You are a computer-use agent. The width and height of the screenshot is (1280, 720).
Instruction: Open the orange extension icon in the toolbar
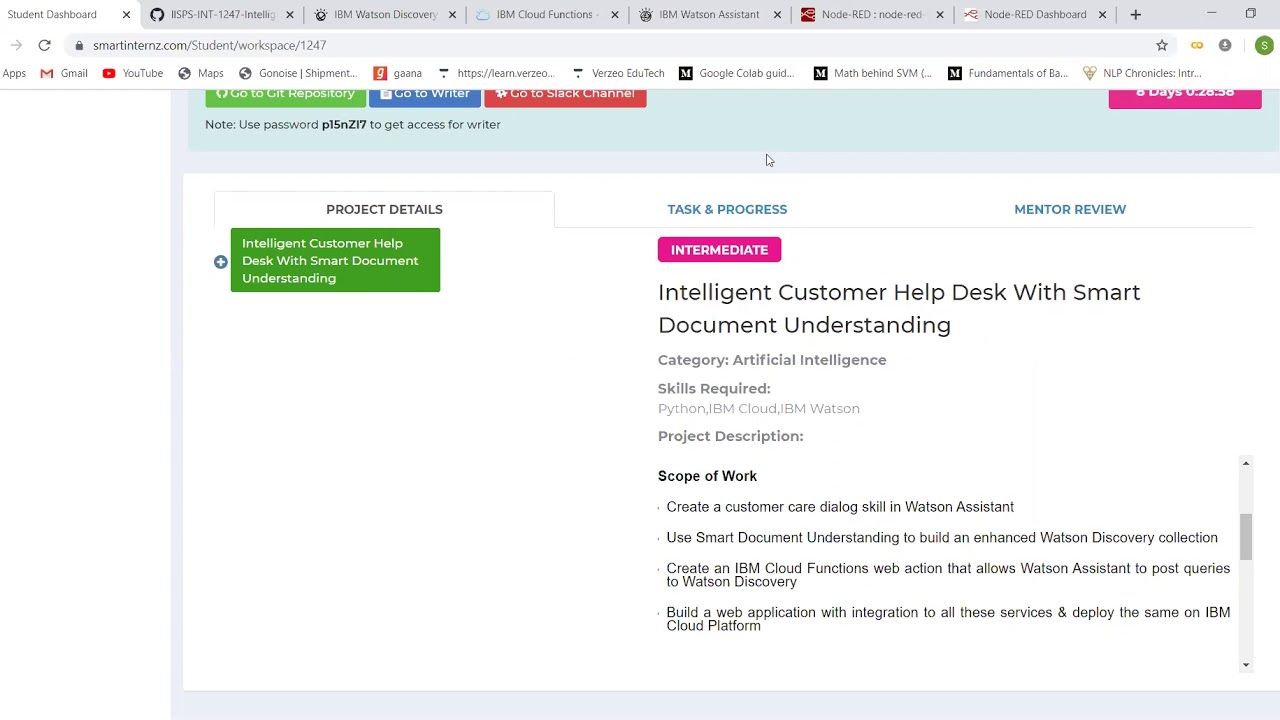[x=1197, y=45]
